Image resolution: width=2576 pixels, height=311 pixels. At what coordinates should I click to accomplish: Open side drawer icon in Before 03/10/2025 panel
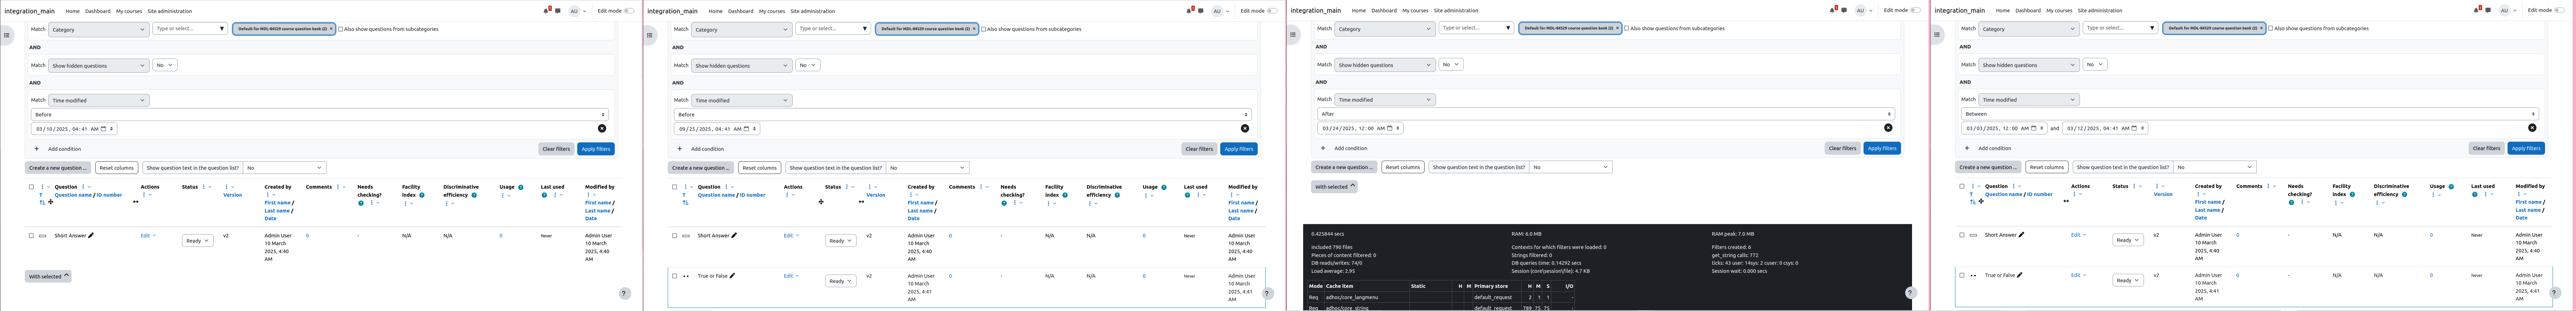click(7, 35)
